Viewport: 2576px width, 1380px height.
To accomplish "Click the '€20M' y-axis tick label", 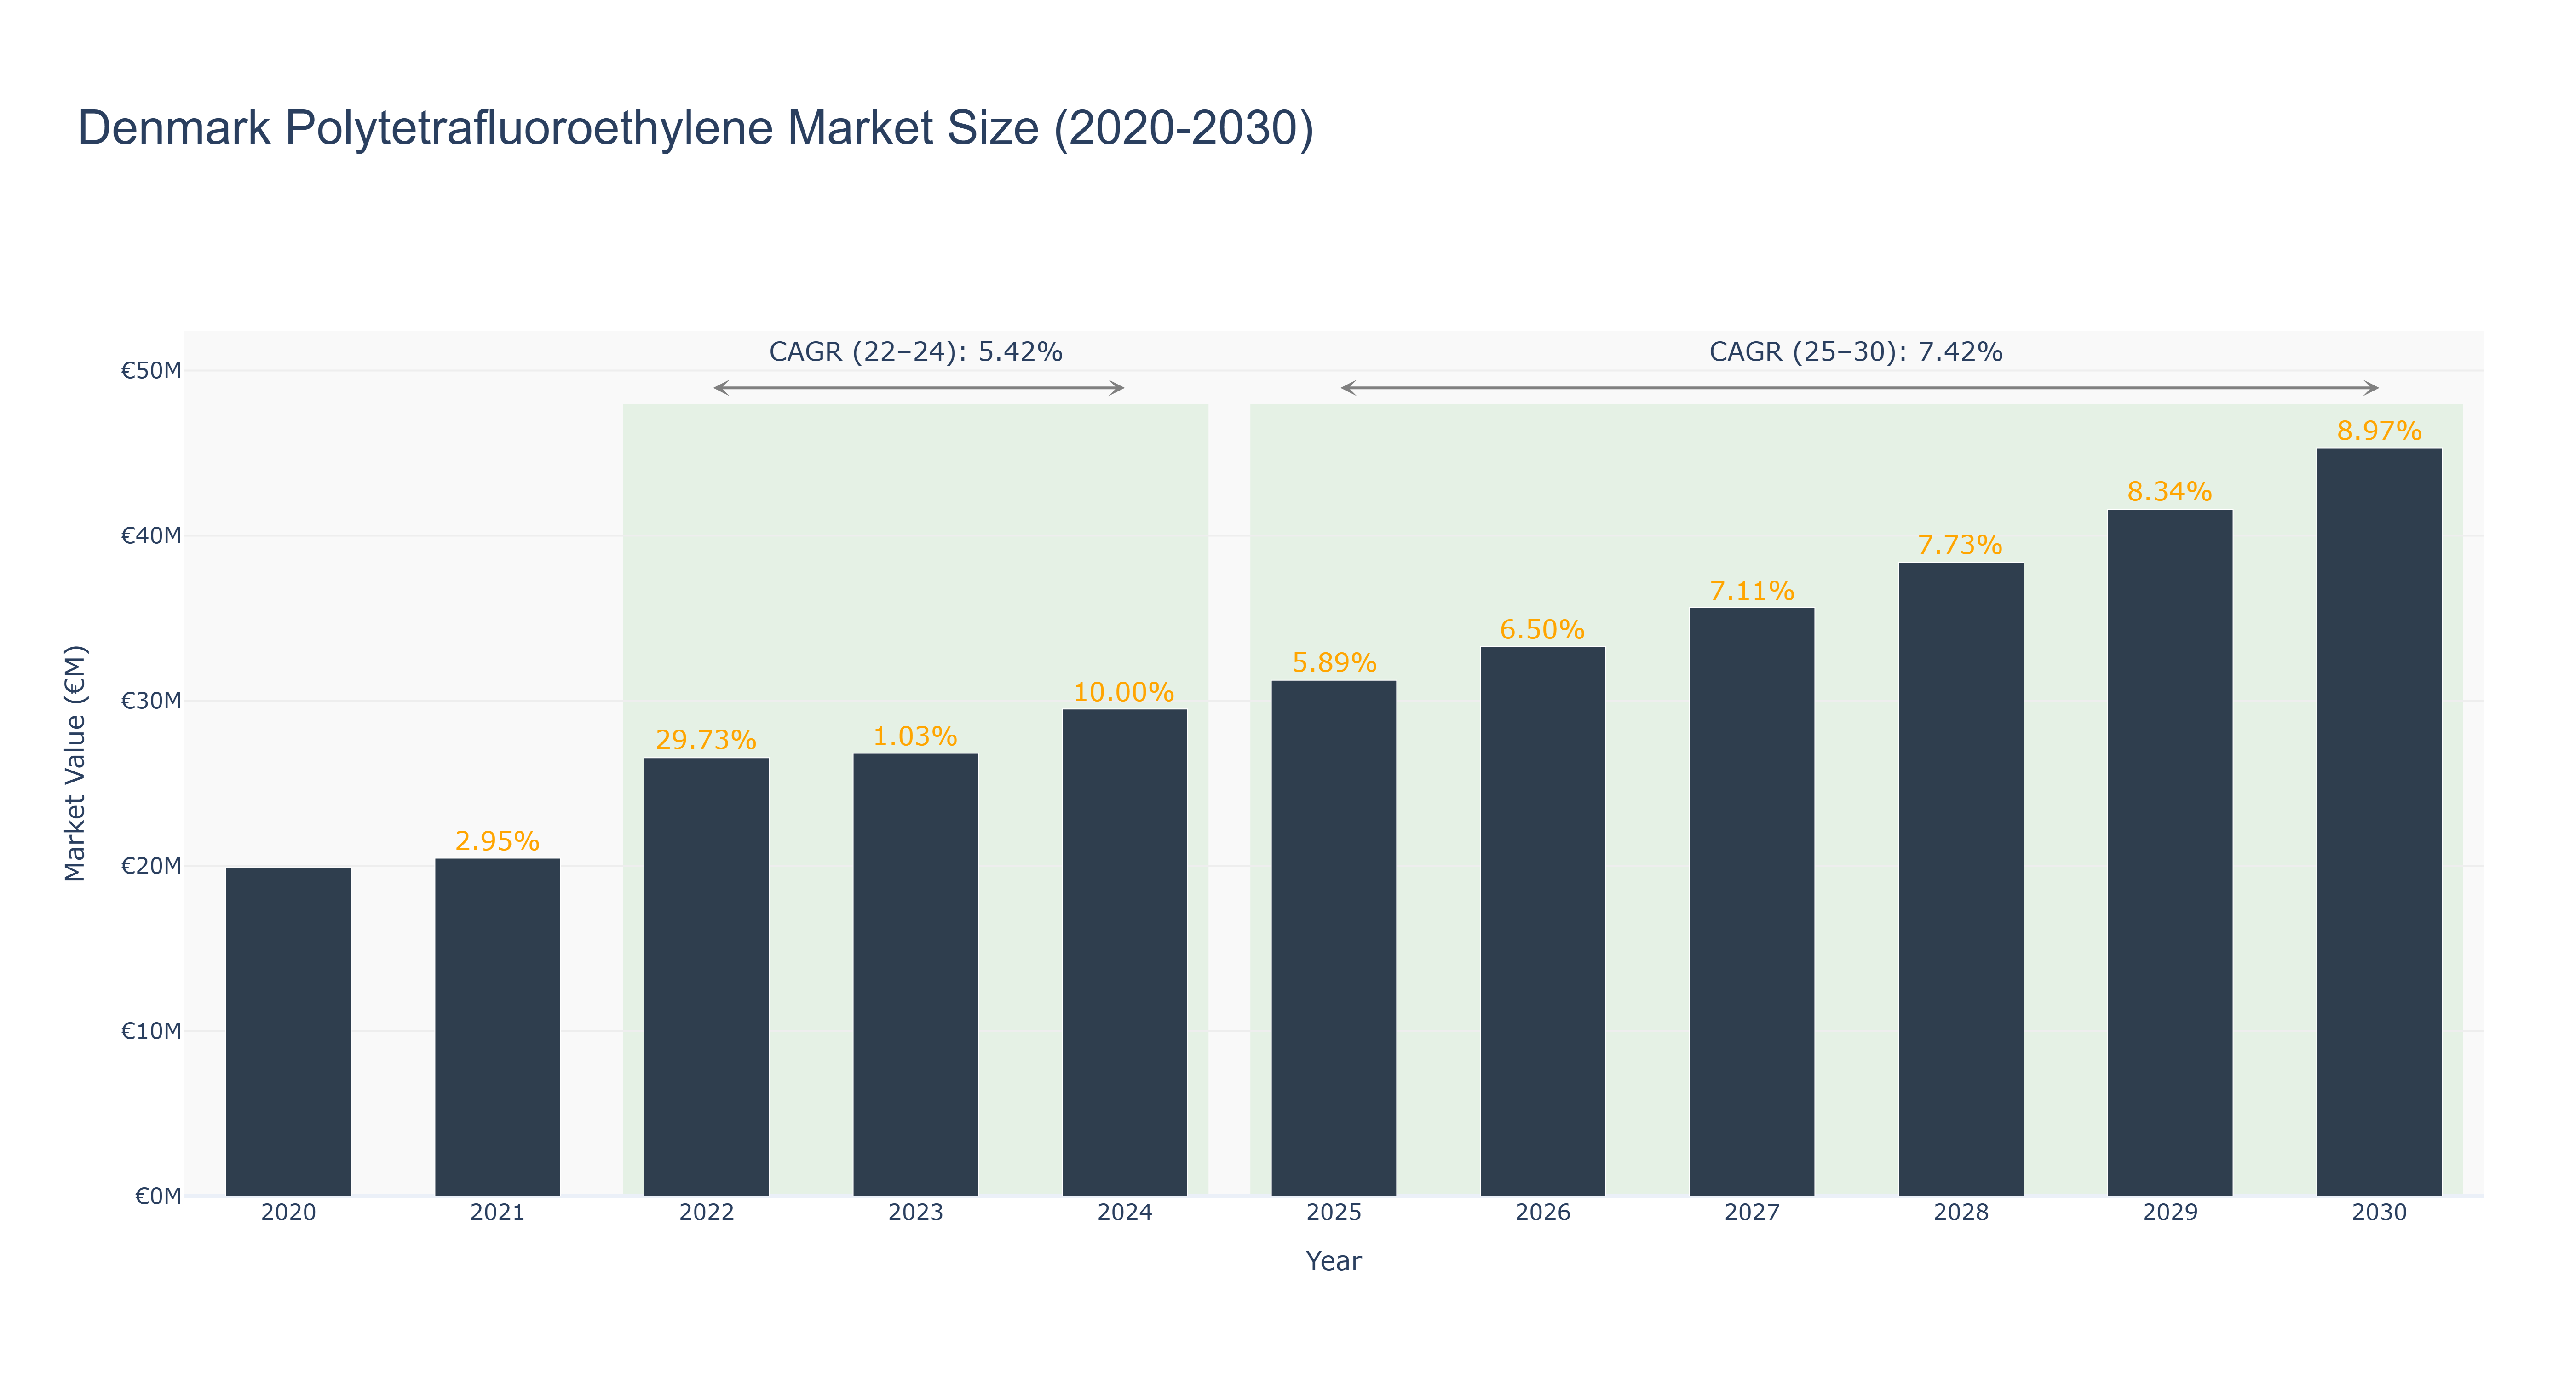I will pyautogui.click(x=151, y=866).
